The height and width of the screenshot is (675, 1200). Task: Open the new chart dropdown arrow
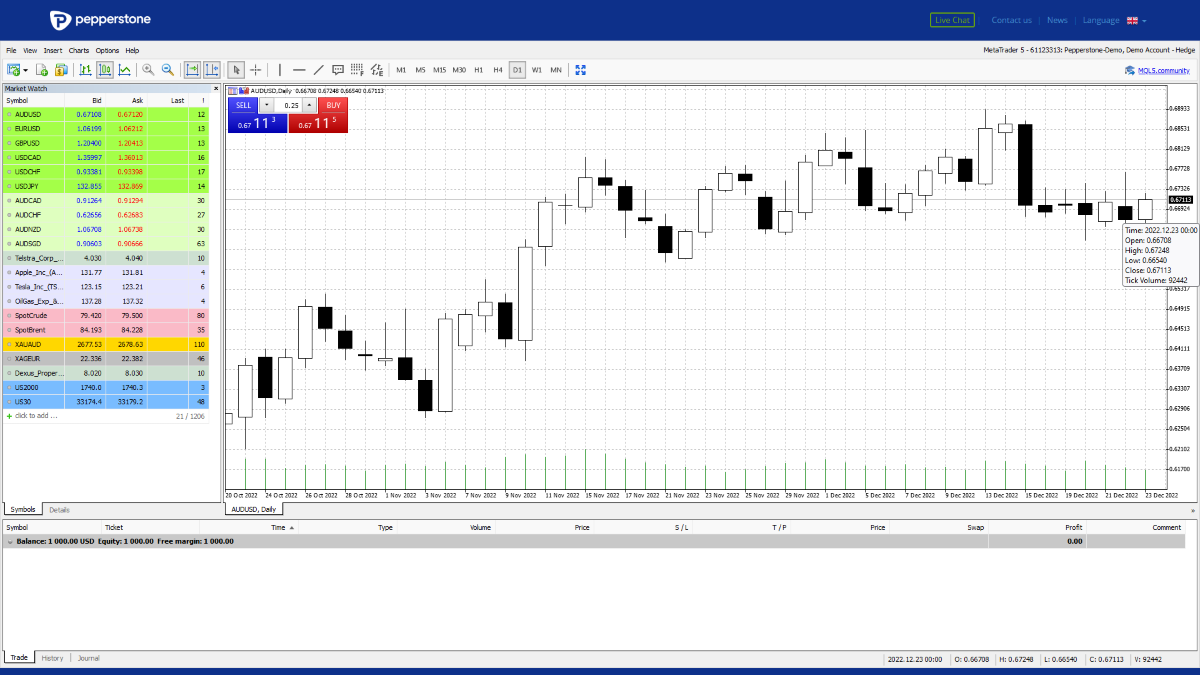[x=25, y=70]
